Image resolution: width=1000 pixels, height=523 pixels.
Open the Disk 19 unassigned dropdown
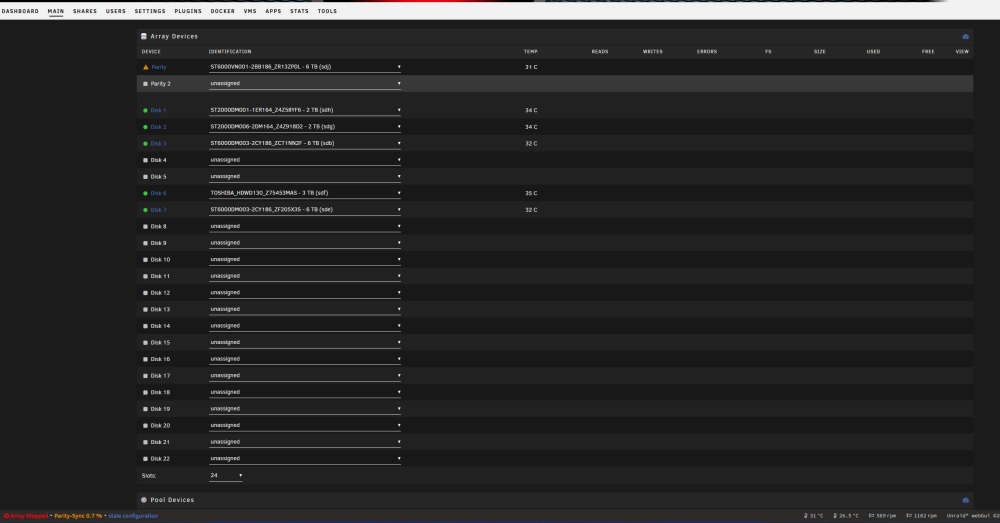[305, 409]
